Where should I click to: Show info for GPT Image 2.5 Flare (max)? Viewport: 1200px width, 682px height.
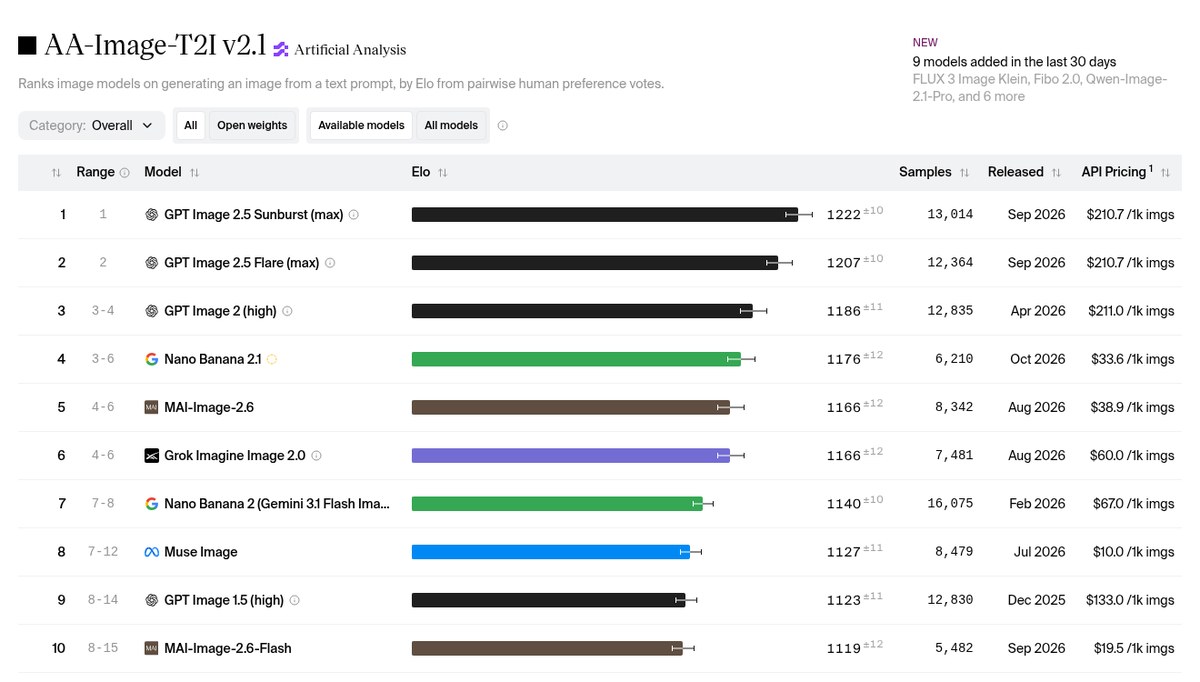(x=330, y=263)
